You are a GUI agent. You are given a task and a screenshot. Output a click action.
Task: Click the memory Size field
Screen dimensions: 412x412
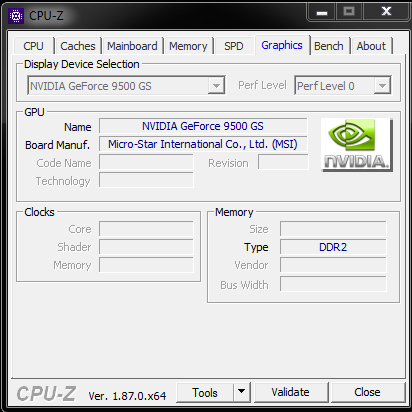click(x=333, y=229)
